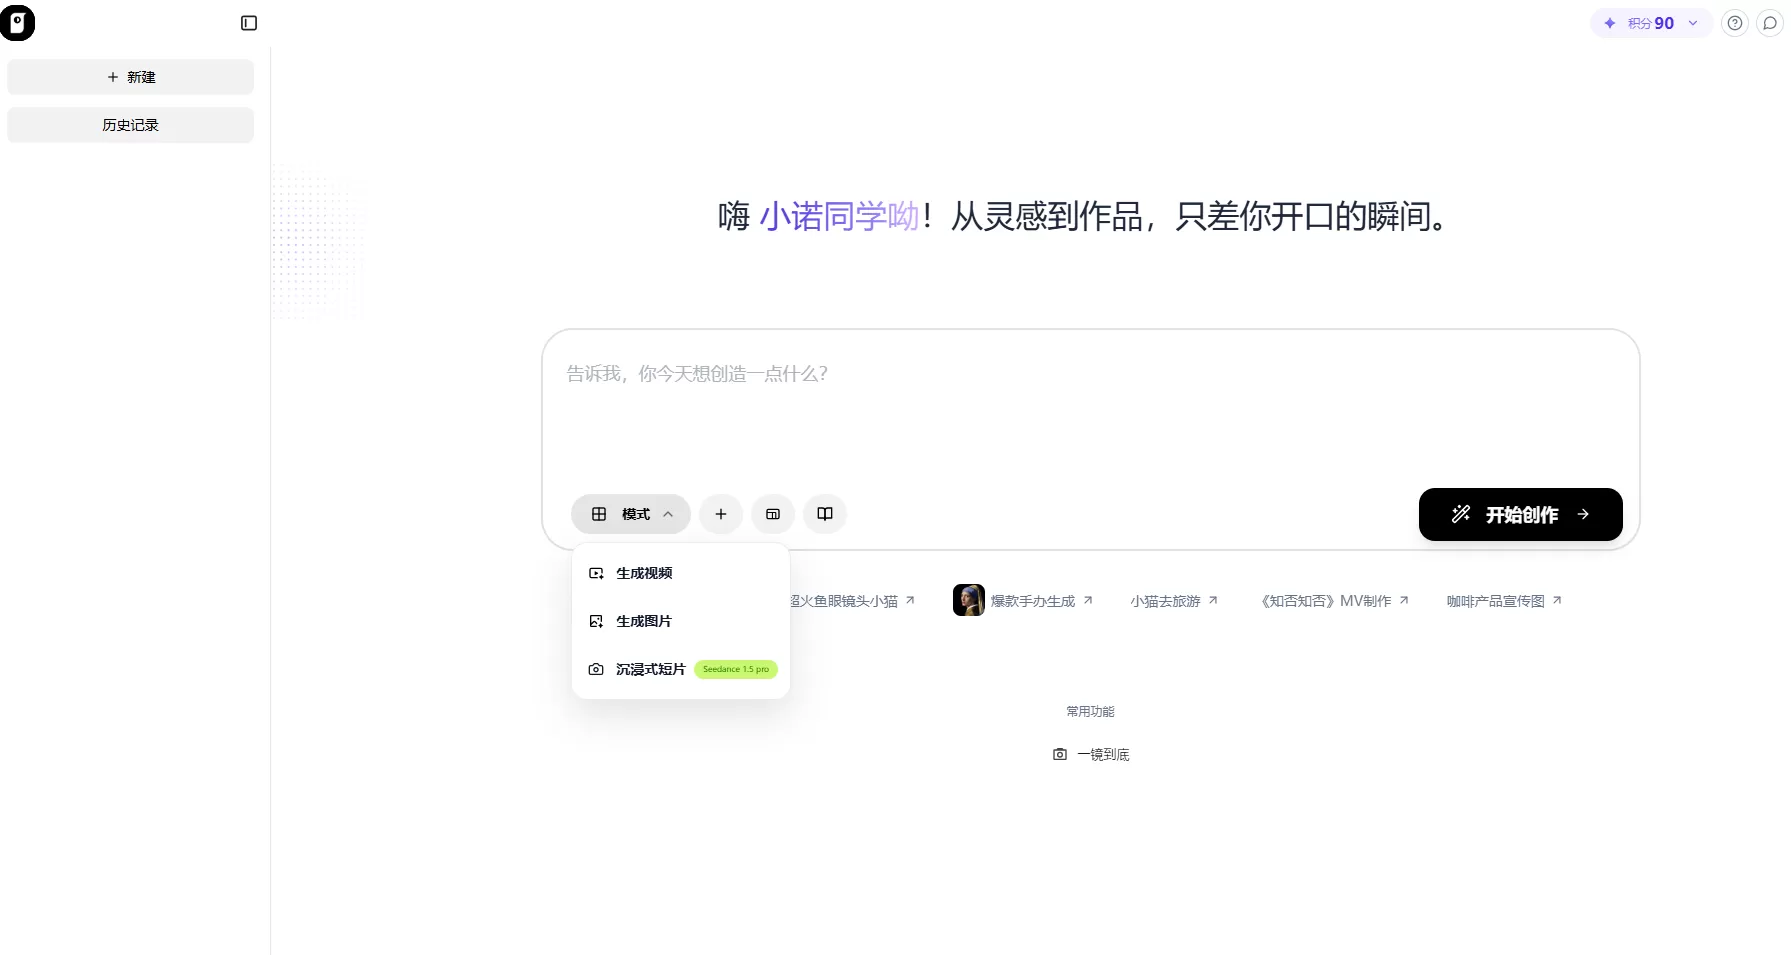Click the Seedance 1.5 pro green badge
Viewport: 1791px width, 955px height.
click(735, 669)
